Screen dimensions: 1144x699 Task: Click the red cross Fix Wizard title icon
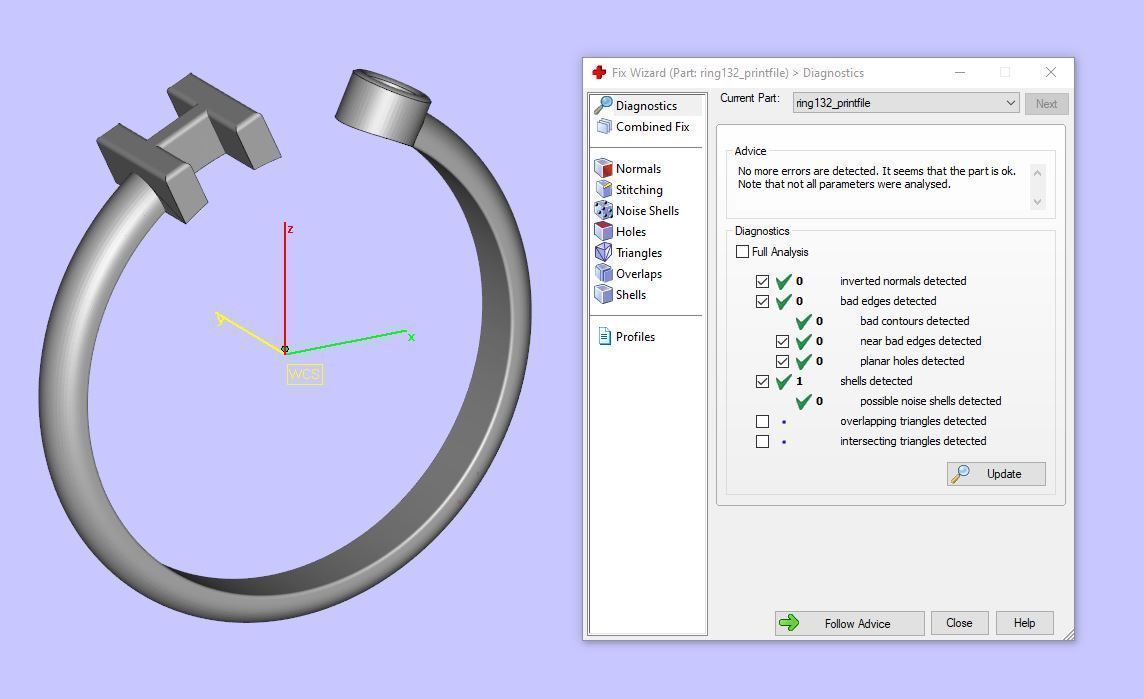(x=599, y=72)
